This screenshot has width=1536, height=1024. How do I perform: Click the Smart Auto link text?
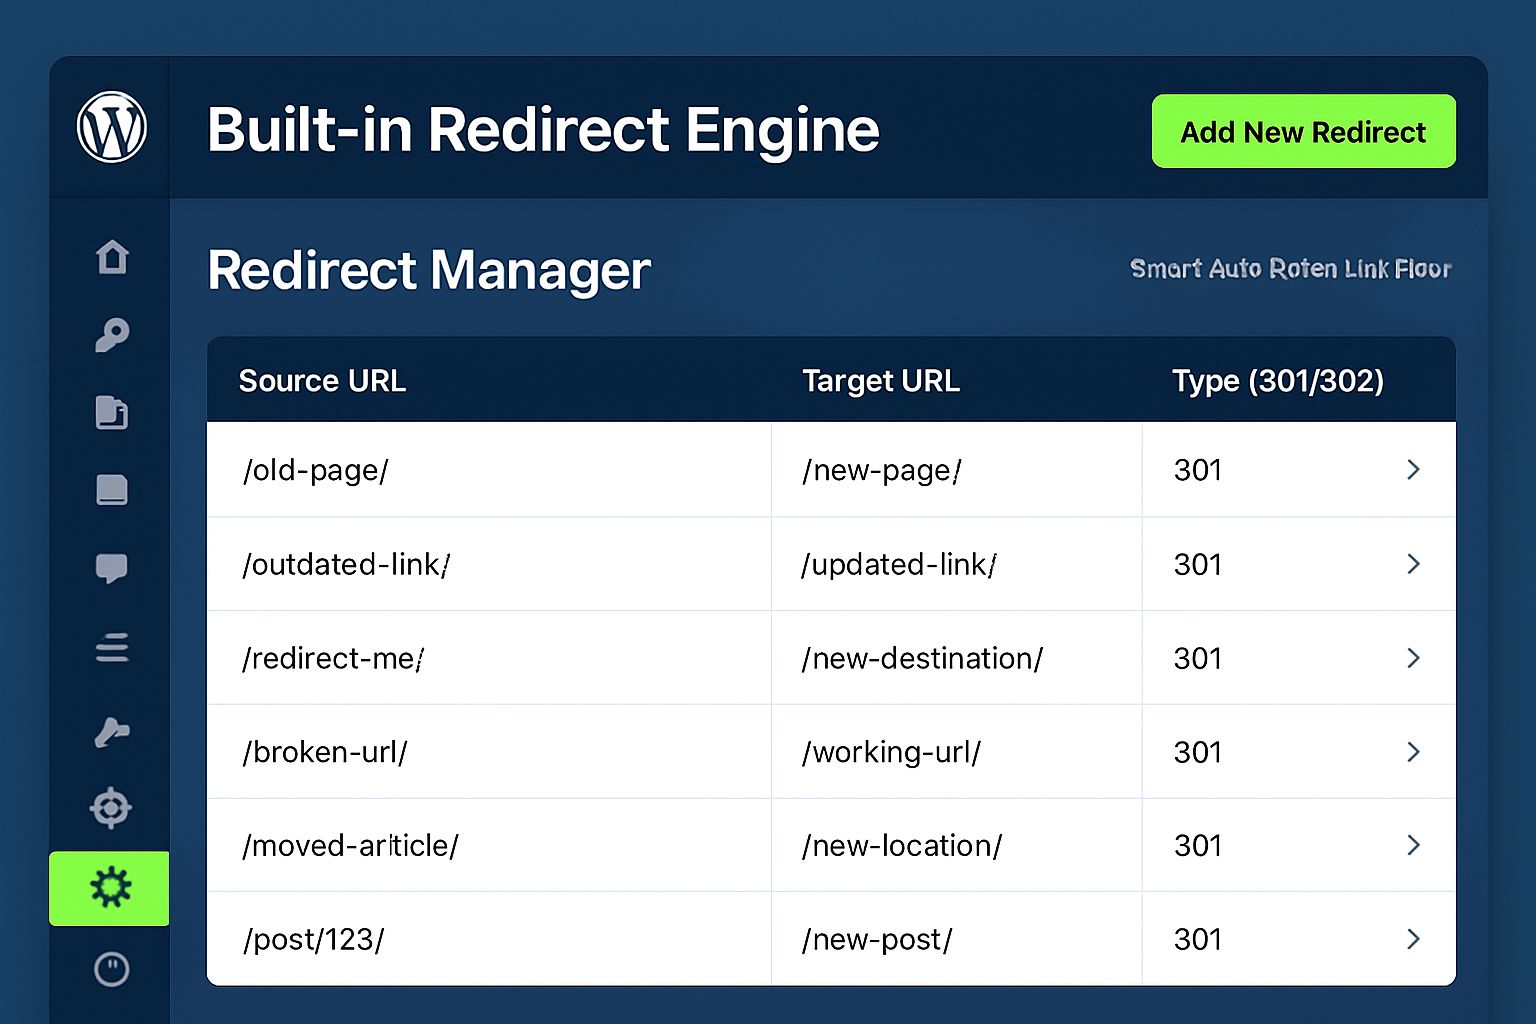1290,269
